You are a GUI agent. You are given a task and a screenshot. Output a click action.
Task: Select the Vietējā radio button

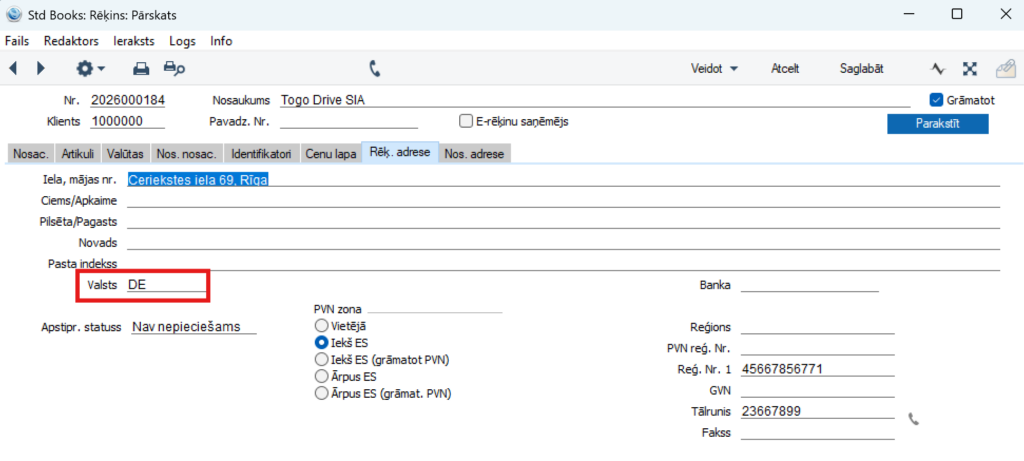coord(321,325)
